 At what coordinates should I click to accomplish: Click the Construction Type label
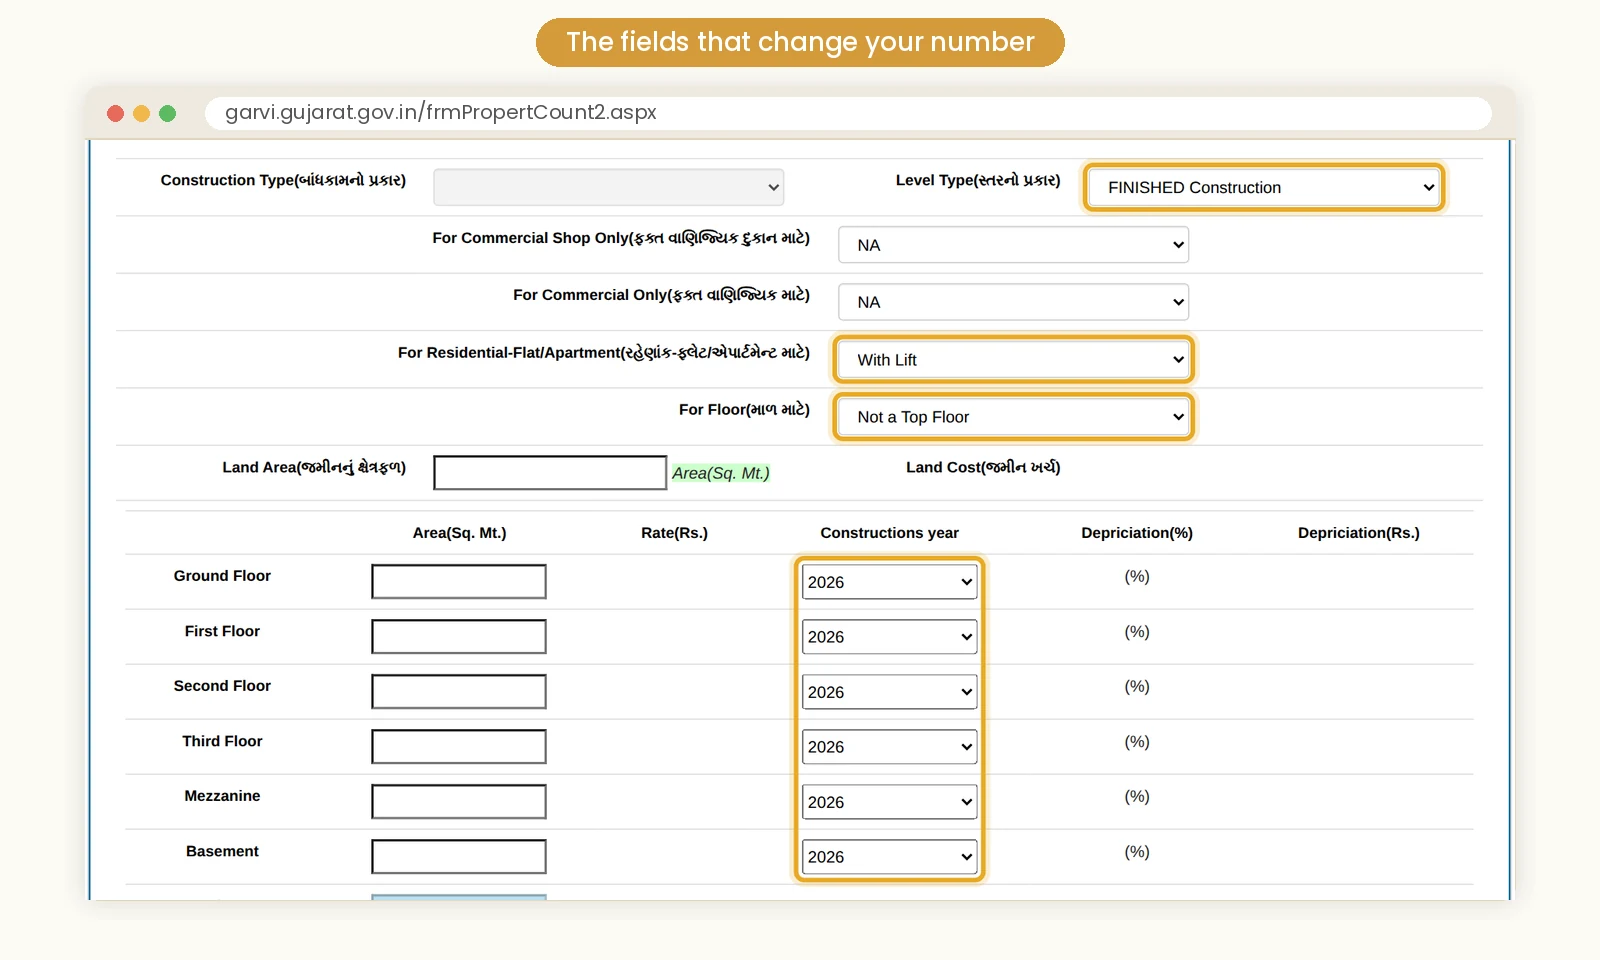click(283, 180)
